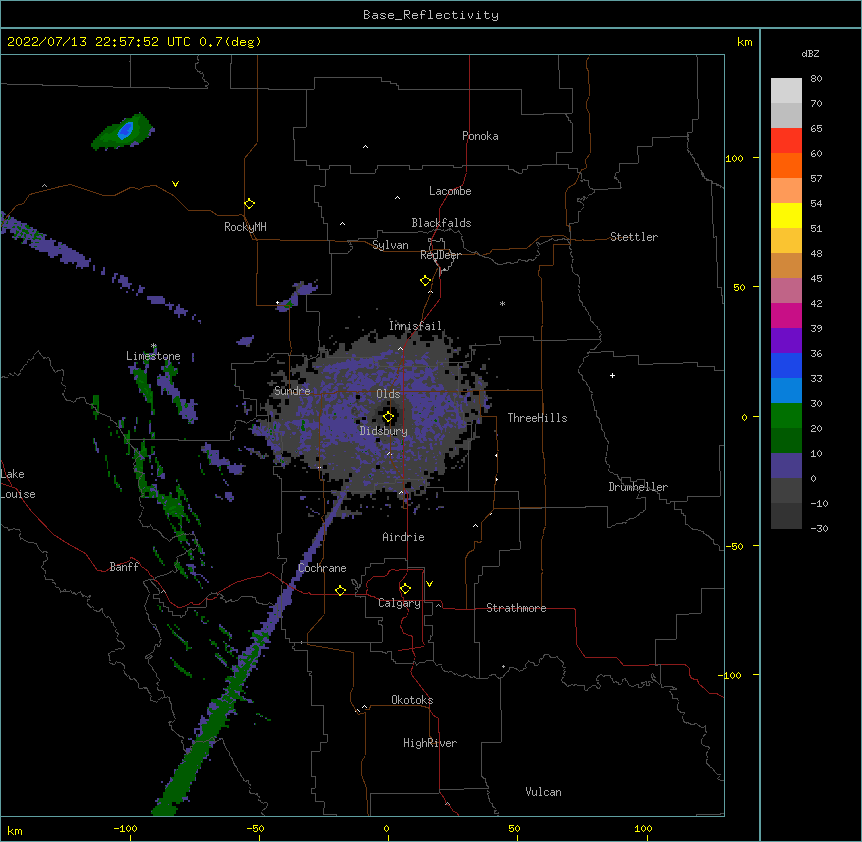The width and height of the screenshot is (862, 842).
Task: Pick the light blue swatch below the 33 label
Action: click(786, 390)
